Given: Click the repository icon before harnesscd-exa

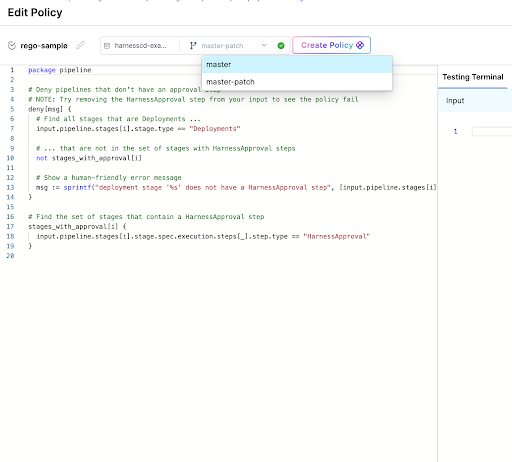Looking at the screenshot, I should click(107, 46).
